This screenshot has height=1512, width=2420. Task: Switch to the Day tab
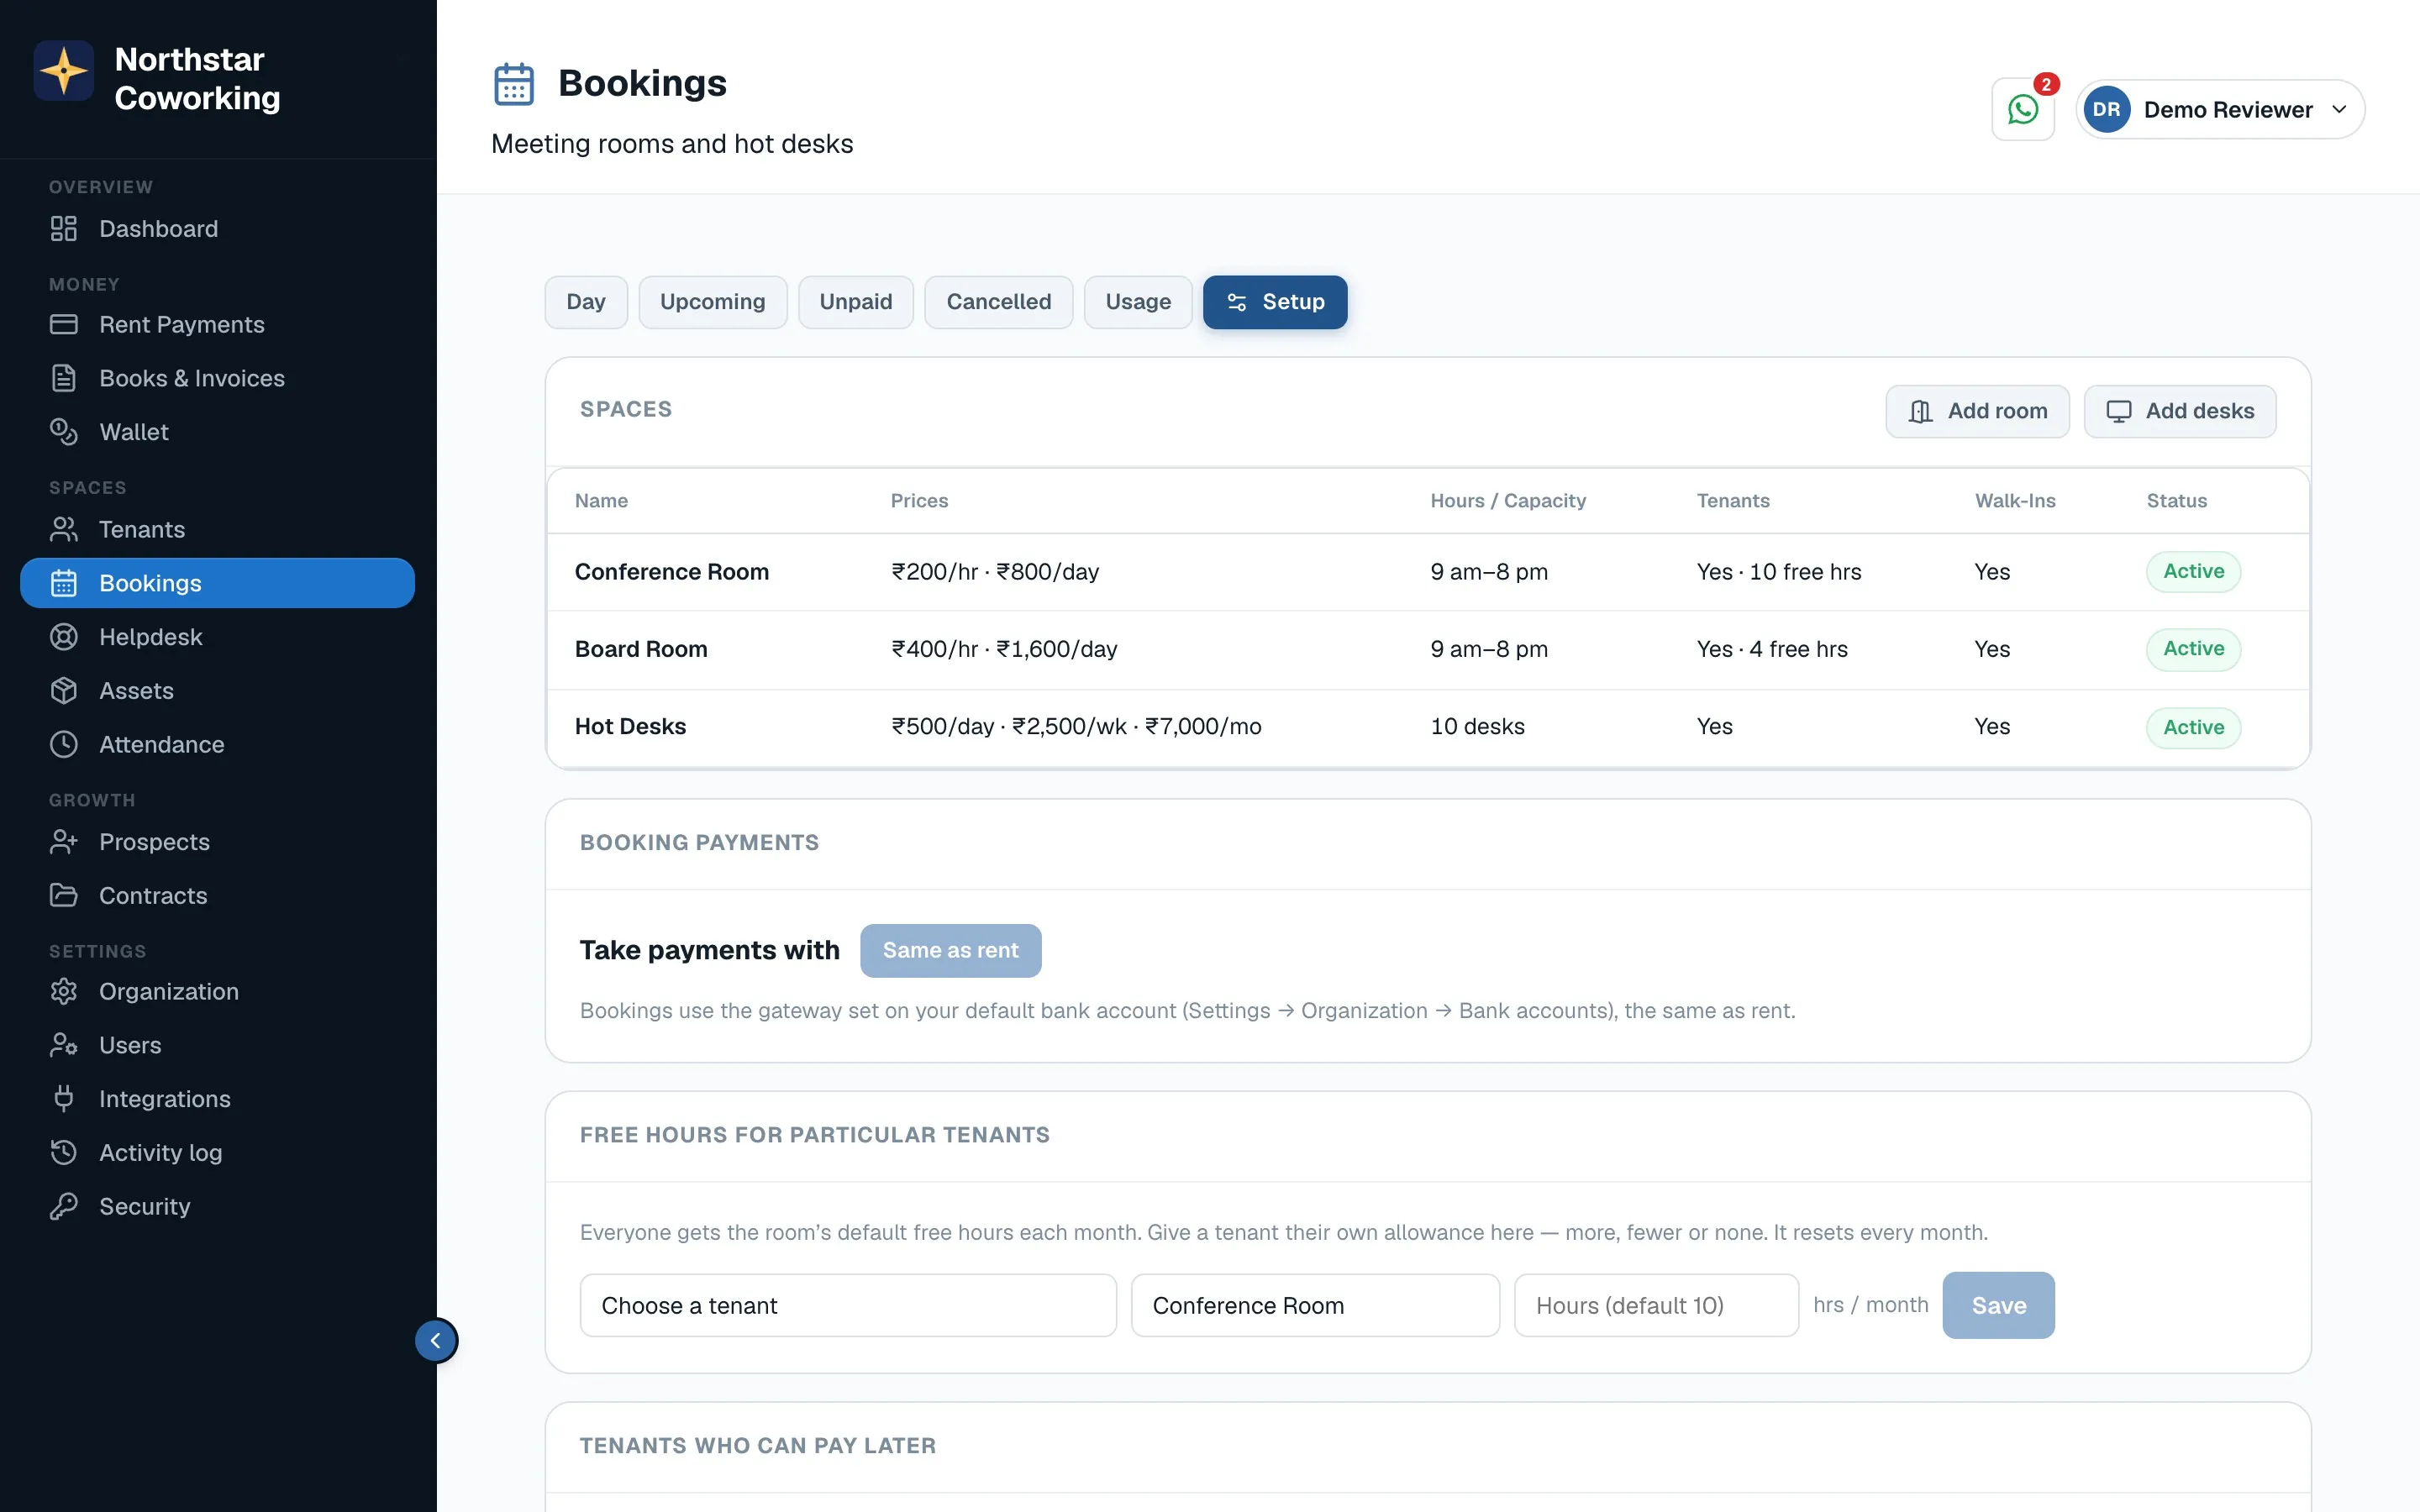(586, 302)
